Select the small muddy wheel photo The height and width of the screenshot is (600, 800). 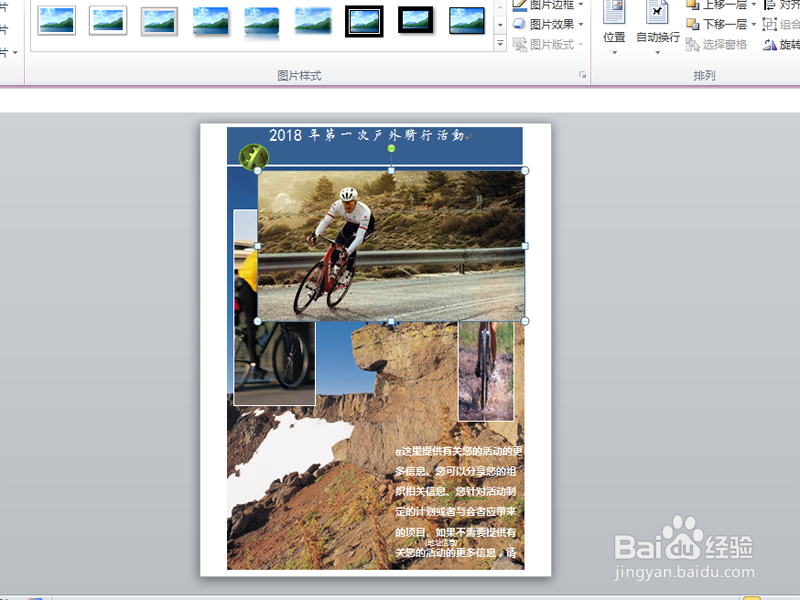[x=486, y=371]
